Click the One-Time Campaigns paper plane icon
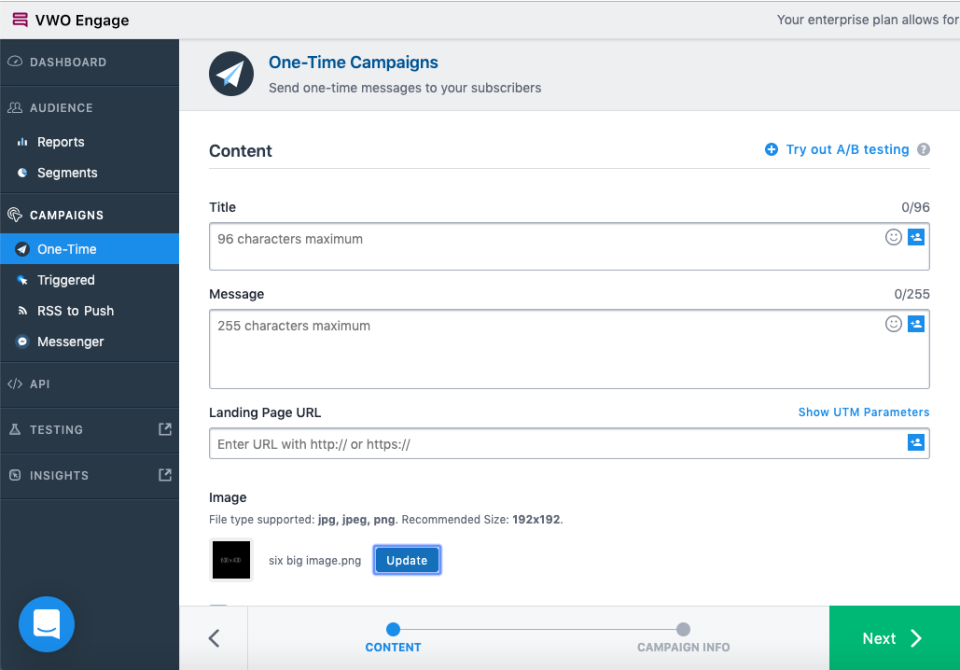The width and height of the screenshot is (960, 670). (231, 74)
